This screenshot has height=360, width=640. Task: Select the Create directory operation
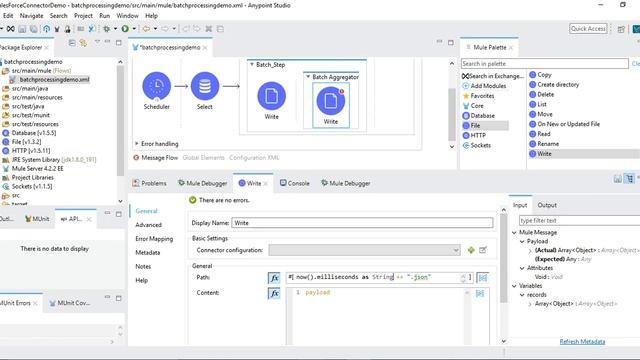tap(554, 84)
